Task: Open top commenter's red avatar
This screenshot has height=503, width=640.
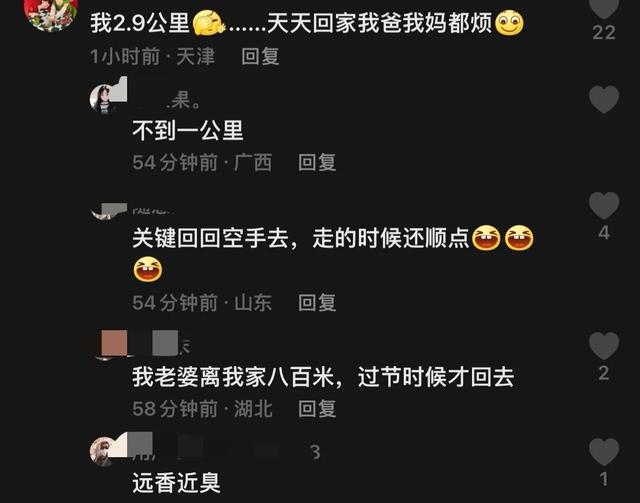Action: pyautogui.click(x=51, y=12)
